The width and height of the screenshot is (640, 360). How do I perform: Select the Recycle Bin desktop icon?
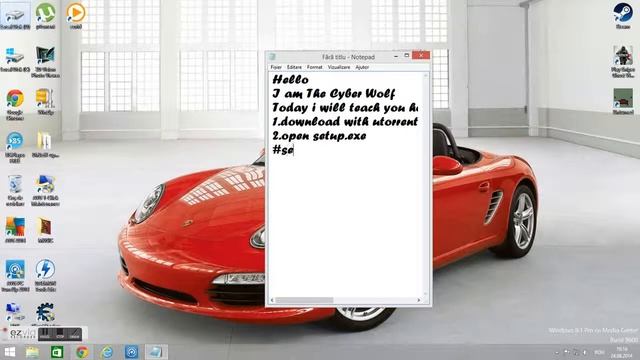tap(15, 190)
